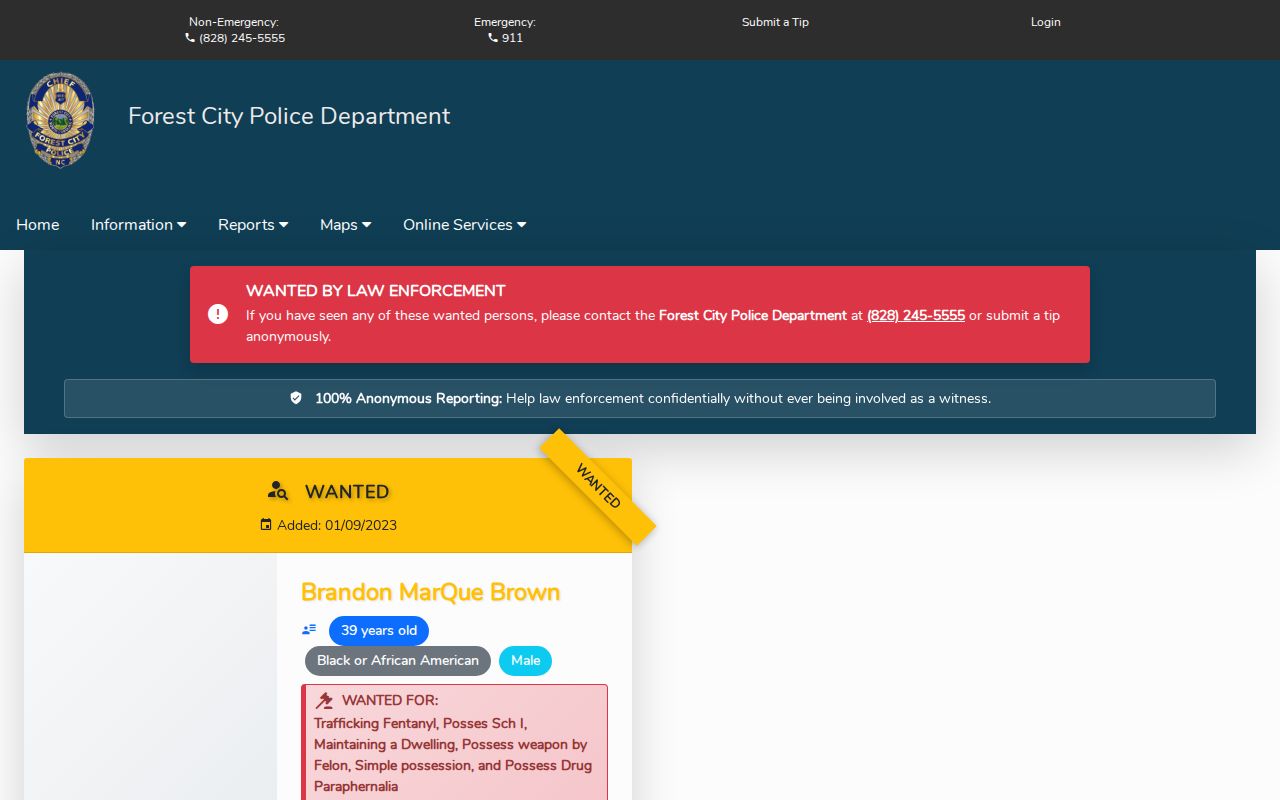Click the Forest City Police badge logo
The width and height of the screenshot is (1280, 800).
click(60, 119)
